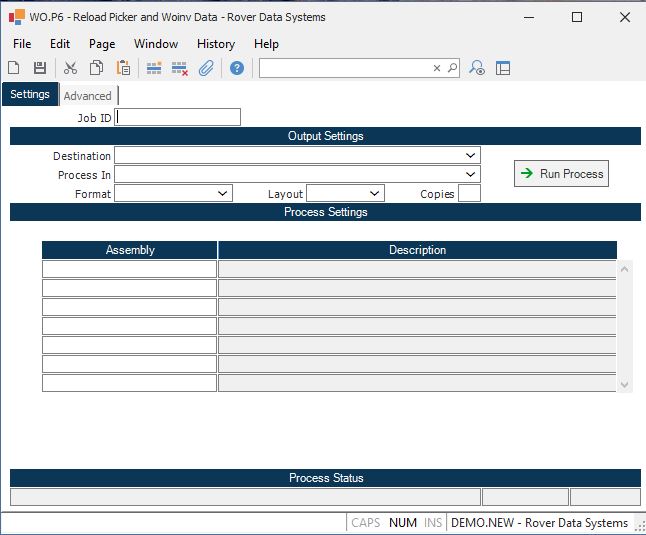Click the delete row icon

(180, 68)
